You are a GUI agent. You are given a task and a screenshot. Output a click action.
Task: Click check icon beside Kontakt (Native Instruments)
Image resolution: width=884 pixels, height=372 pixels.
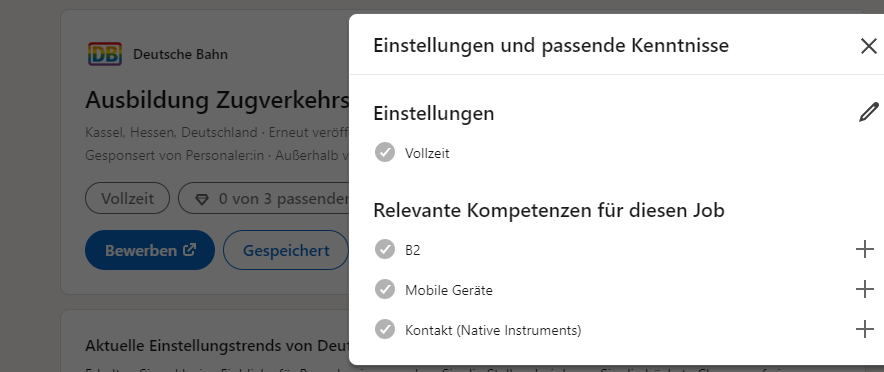click(385, 329)
